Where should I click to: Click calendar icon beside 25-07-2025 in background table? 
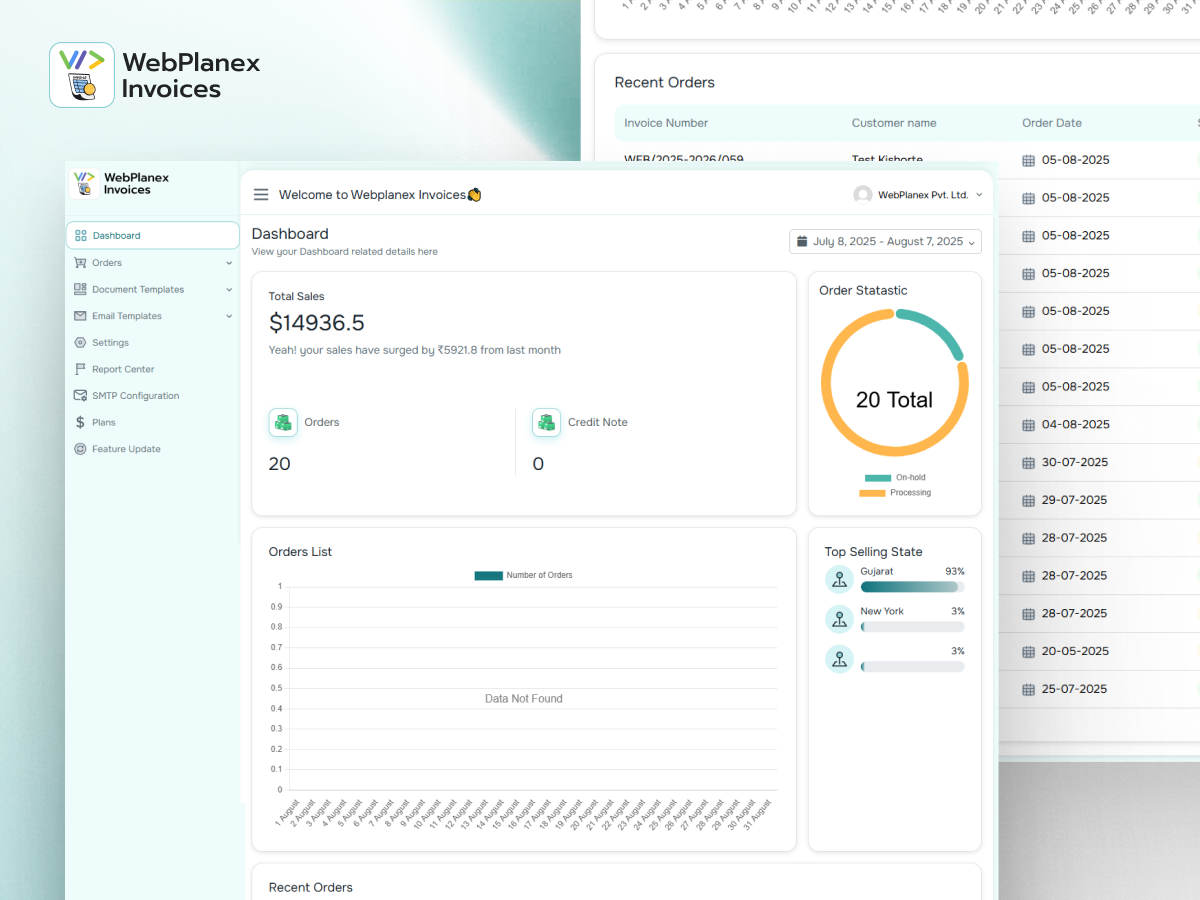tap(1028, 689)
